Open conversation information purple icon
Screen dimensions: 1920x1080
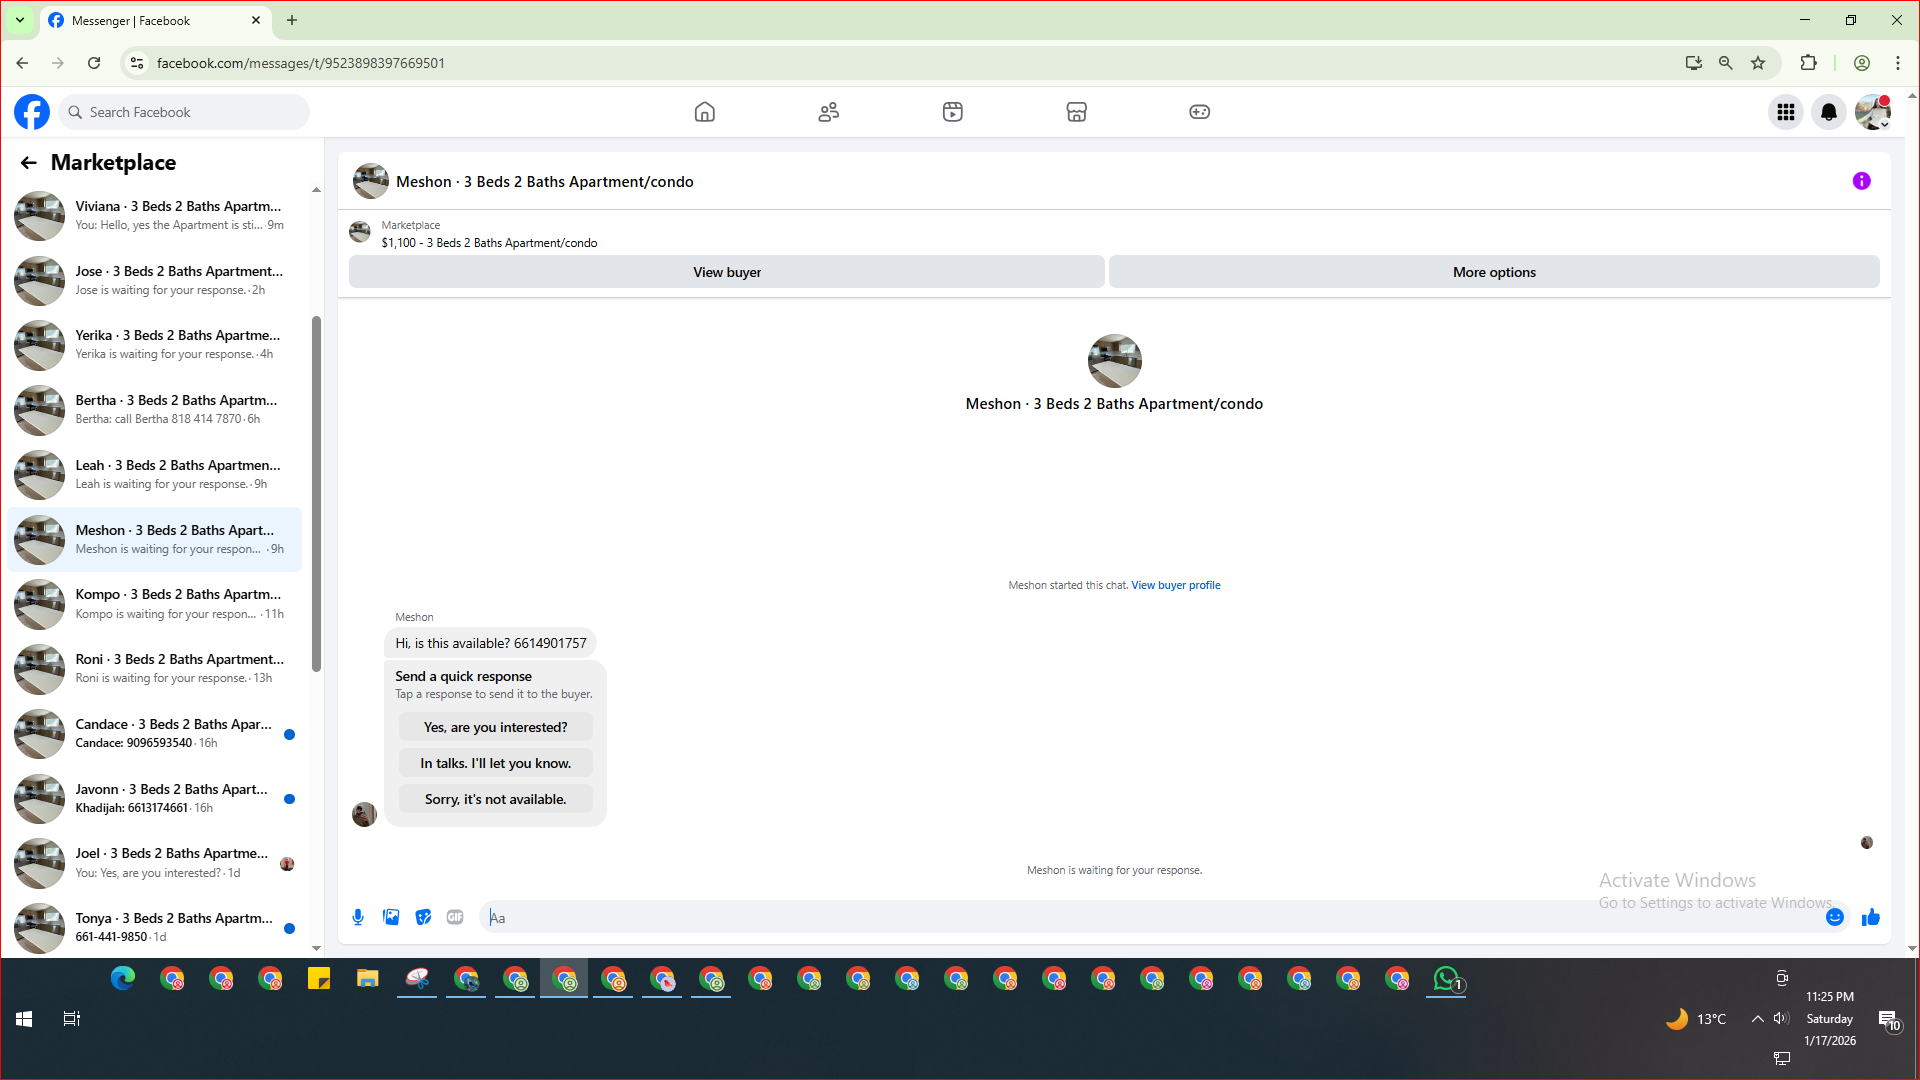[x=1861, y=181]
